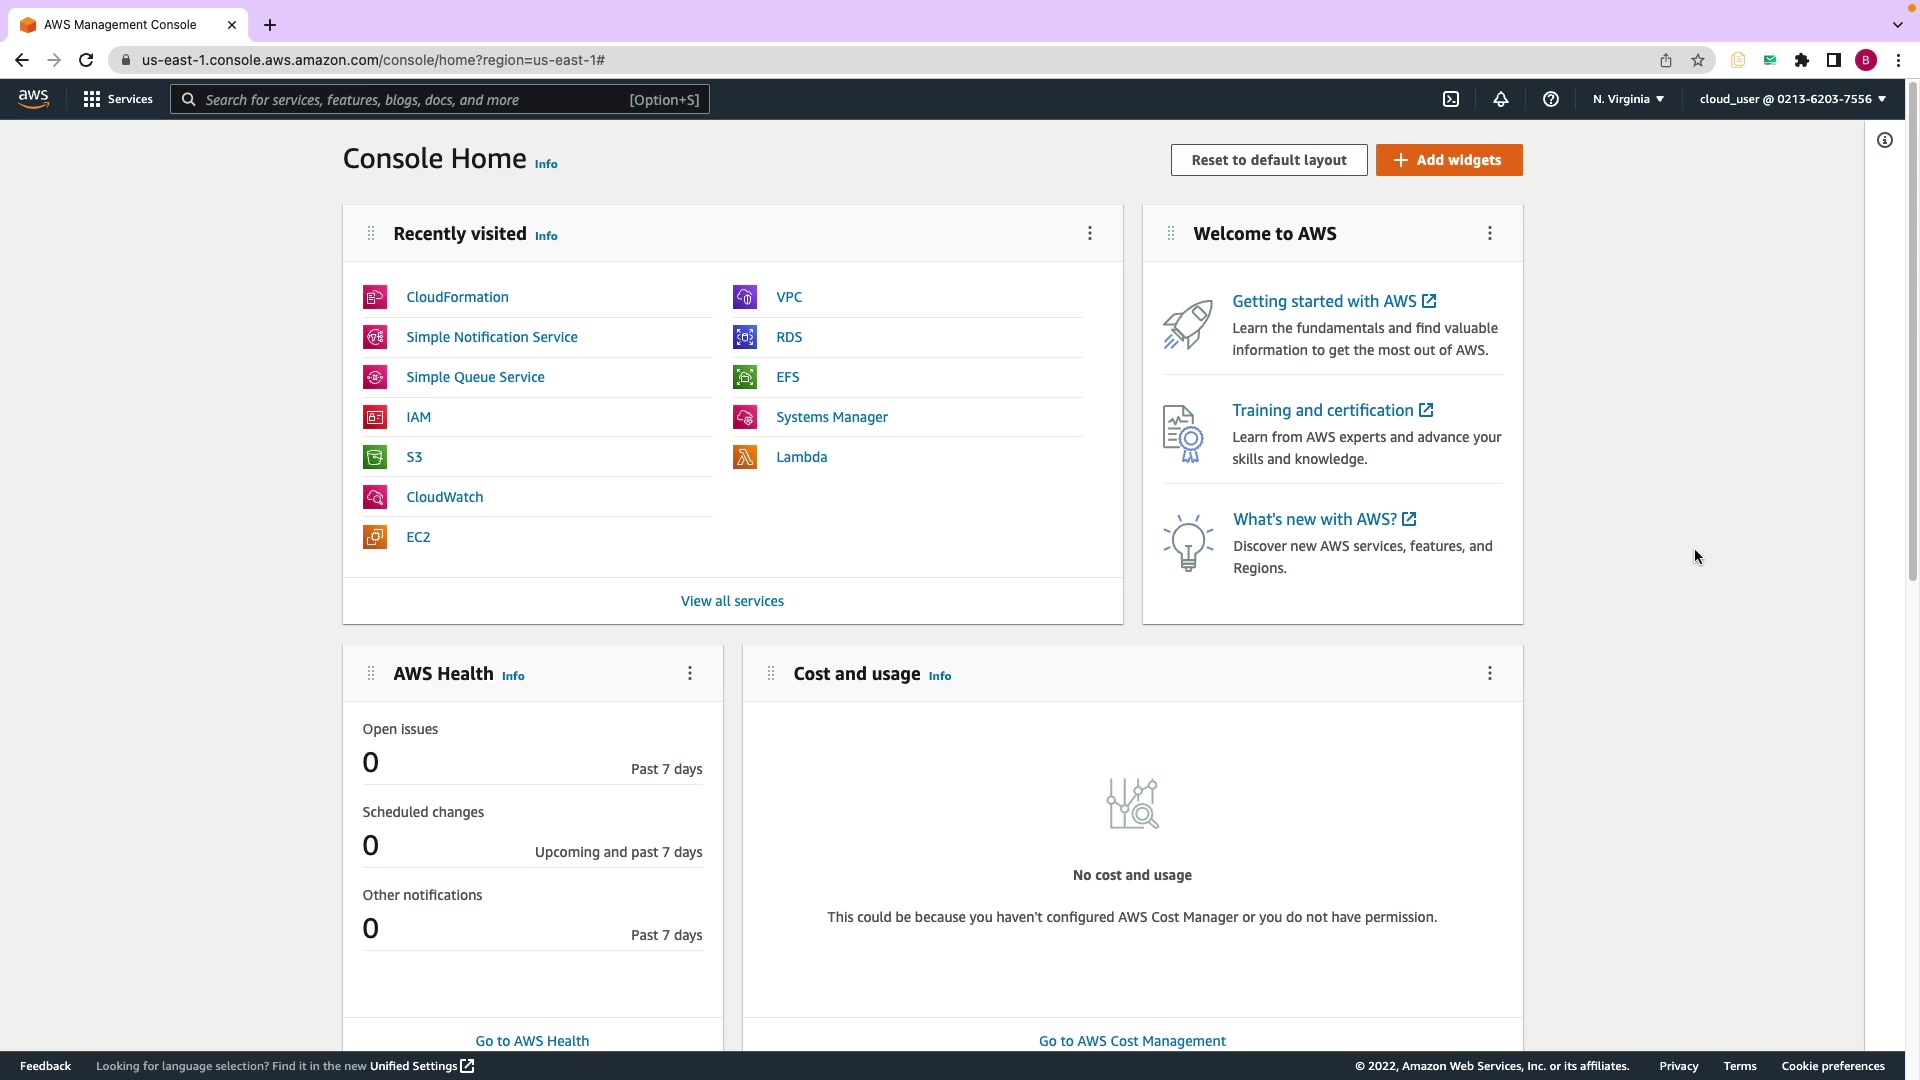The image size is (1920, 1080).
Task: Click the AWS logo home icon
Action: (33, 98)
